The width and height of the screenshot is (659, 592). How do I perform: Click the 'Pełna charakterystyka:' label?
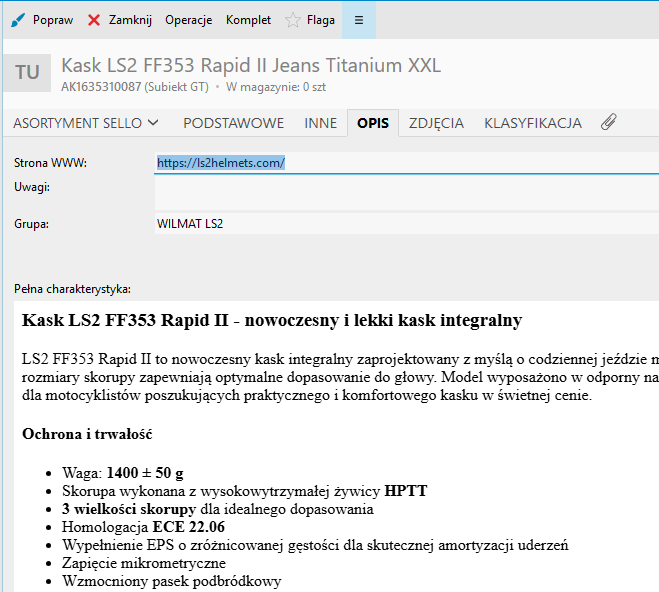click(72, 289)
